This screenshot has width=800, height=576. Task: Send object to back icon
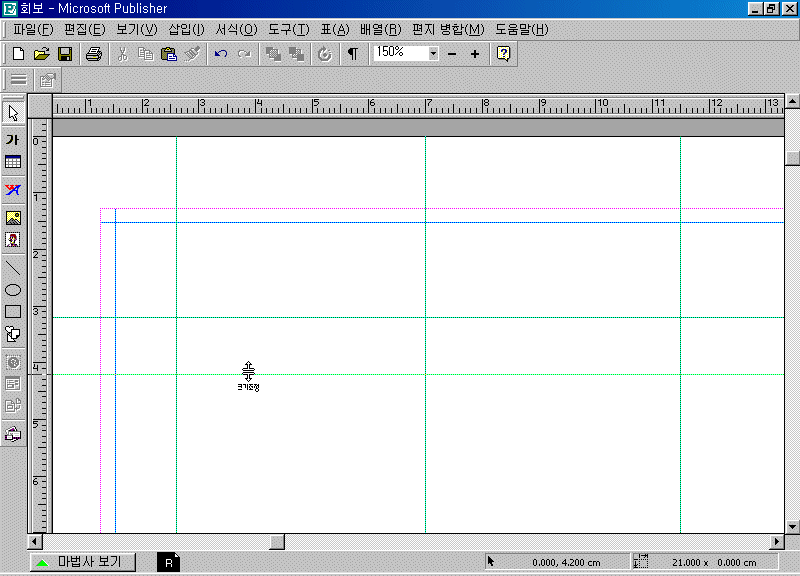[296, 54]
